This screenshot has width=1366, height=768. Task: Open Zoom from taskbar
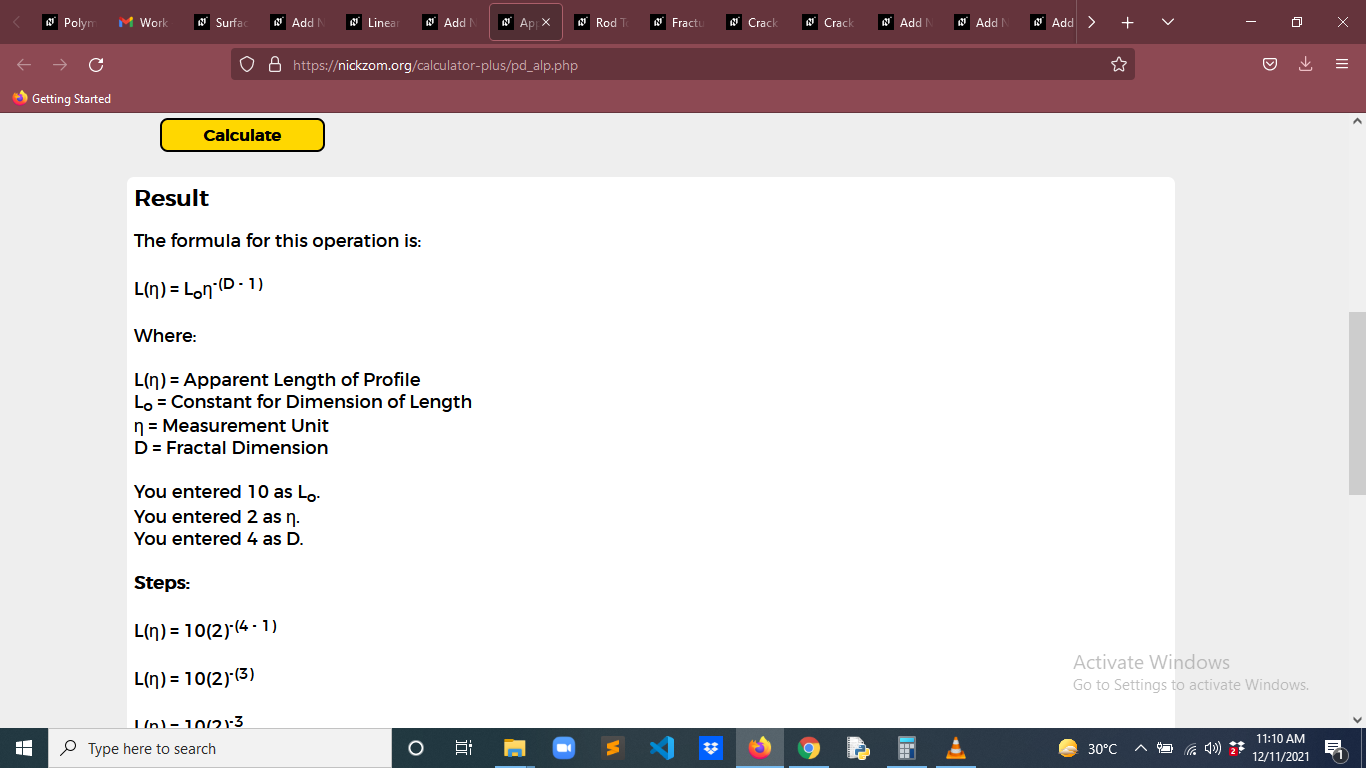[563, 748]
